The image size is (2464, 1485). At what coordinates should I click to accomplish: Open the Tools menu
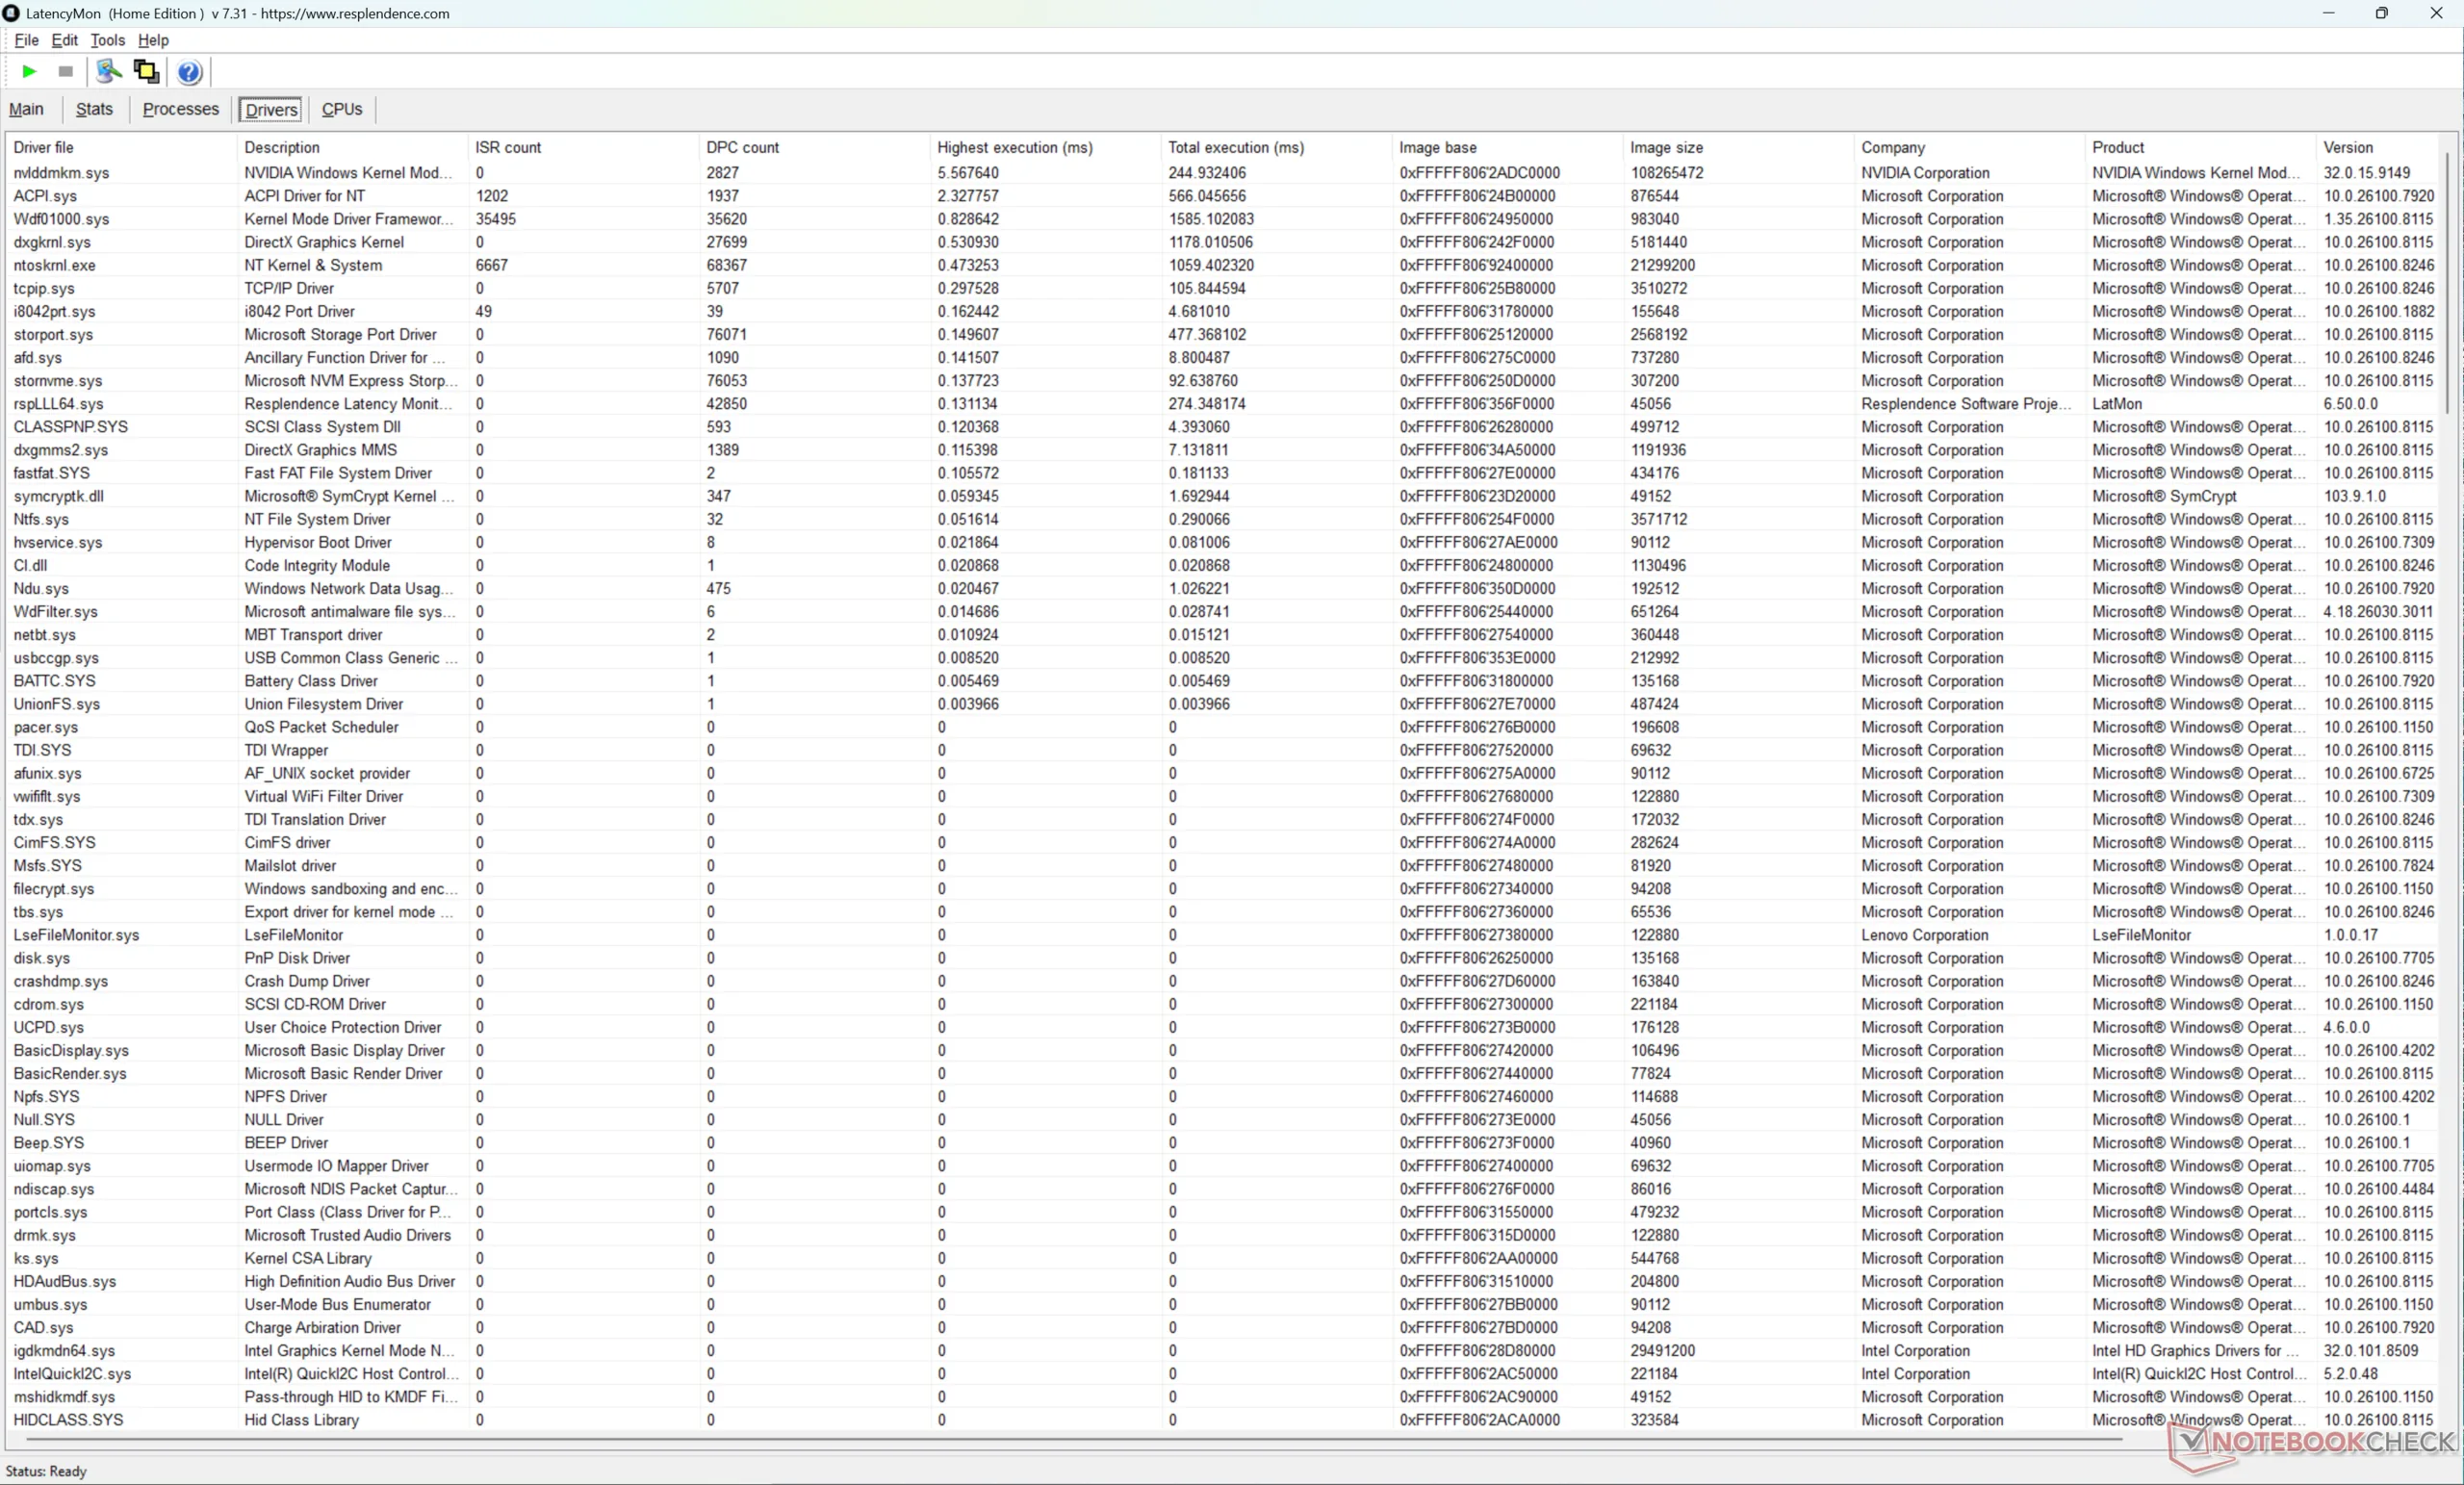(x=107, y=40)
